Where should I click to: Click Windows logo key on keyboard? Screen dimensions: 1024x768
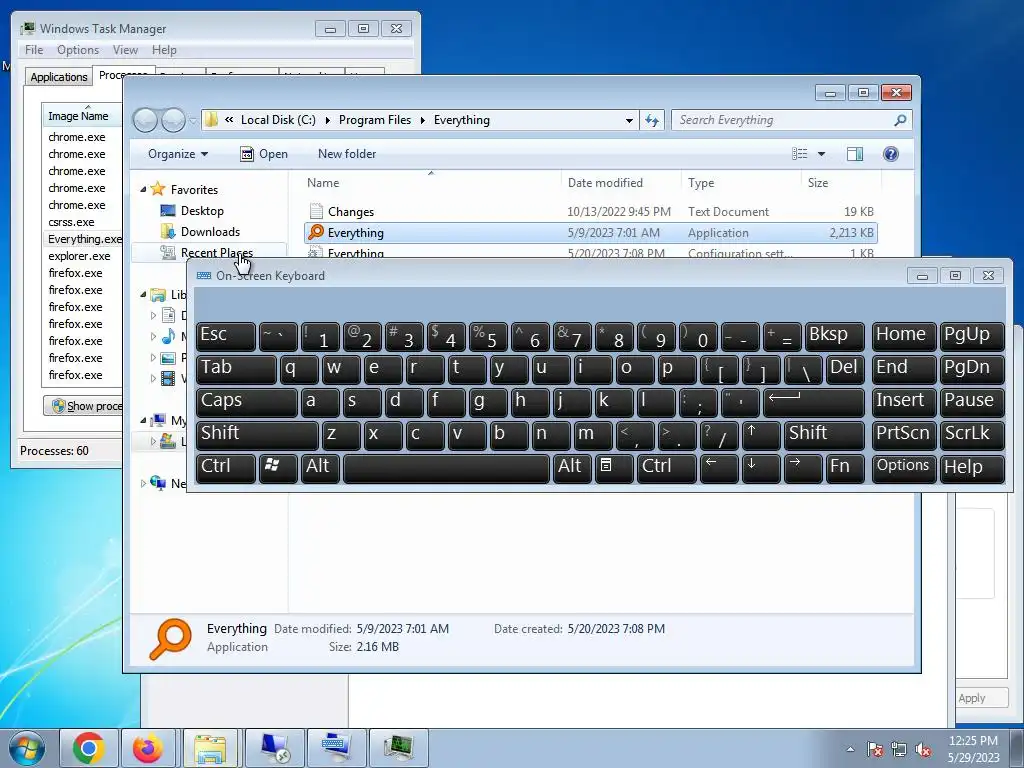pos(278,468)
